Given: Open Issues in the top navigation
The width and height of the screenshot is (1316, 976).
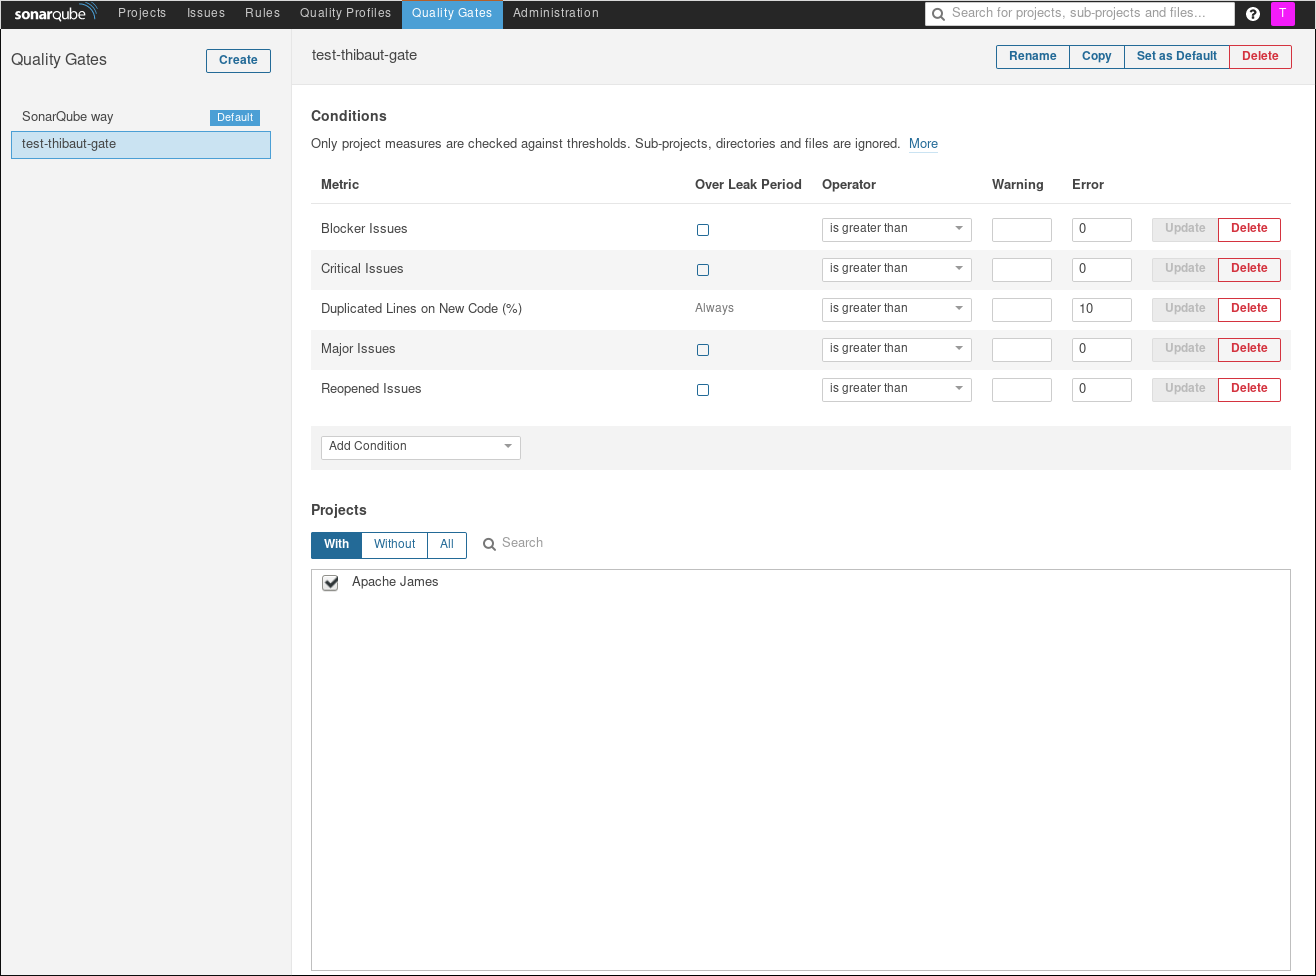Looking at the screenshot, I should (206, 14).
